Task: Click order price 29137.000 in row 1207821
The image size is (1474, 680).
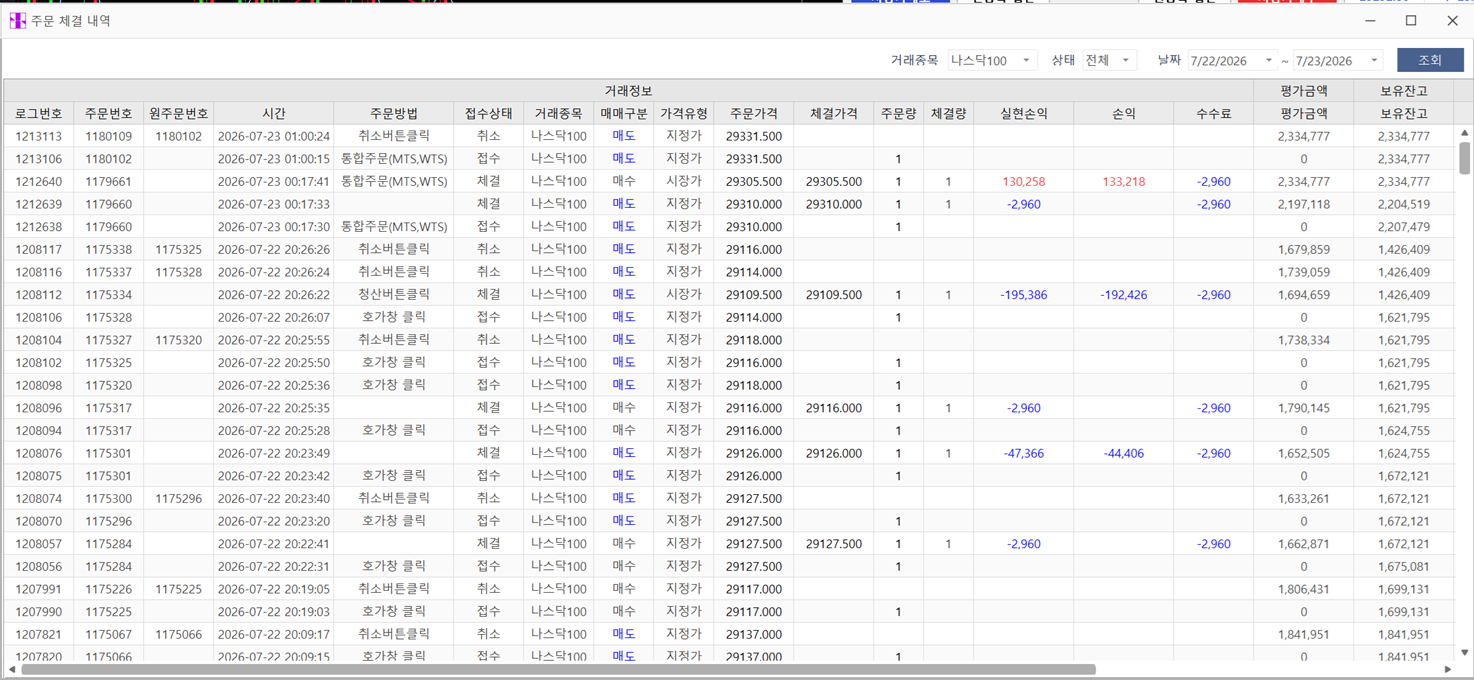Action: 754,634
